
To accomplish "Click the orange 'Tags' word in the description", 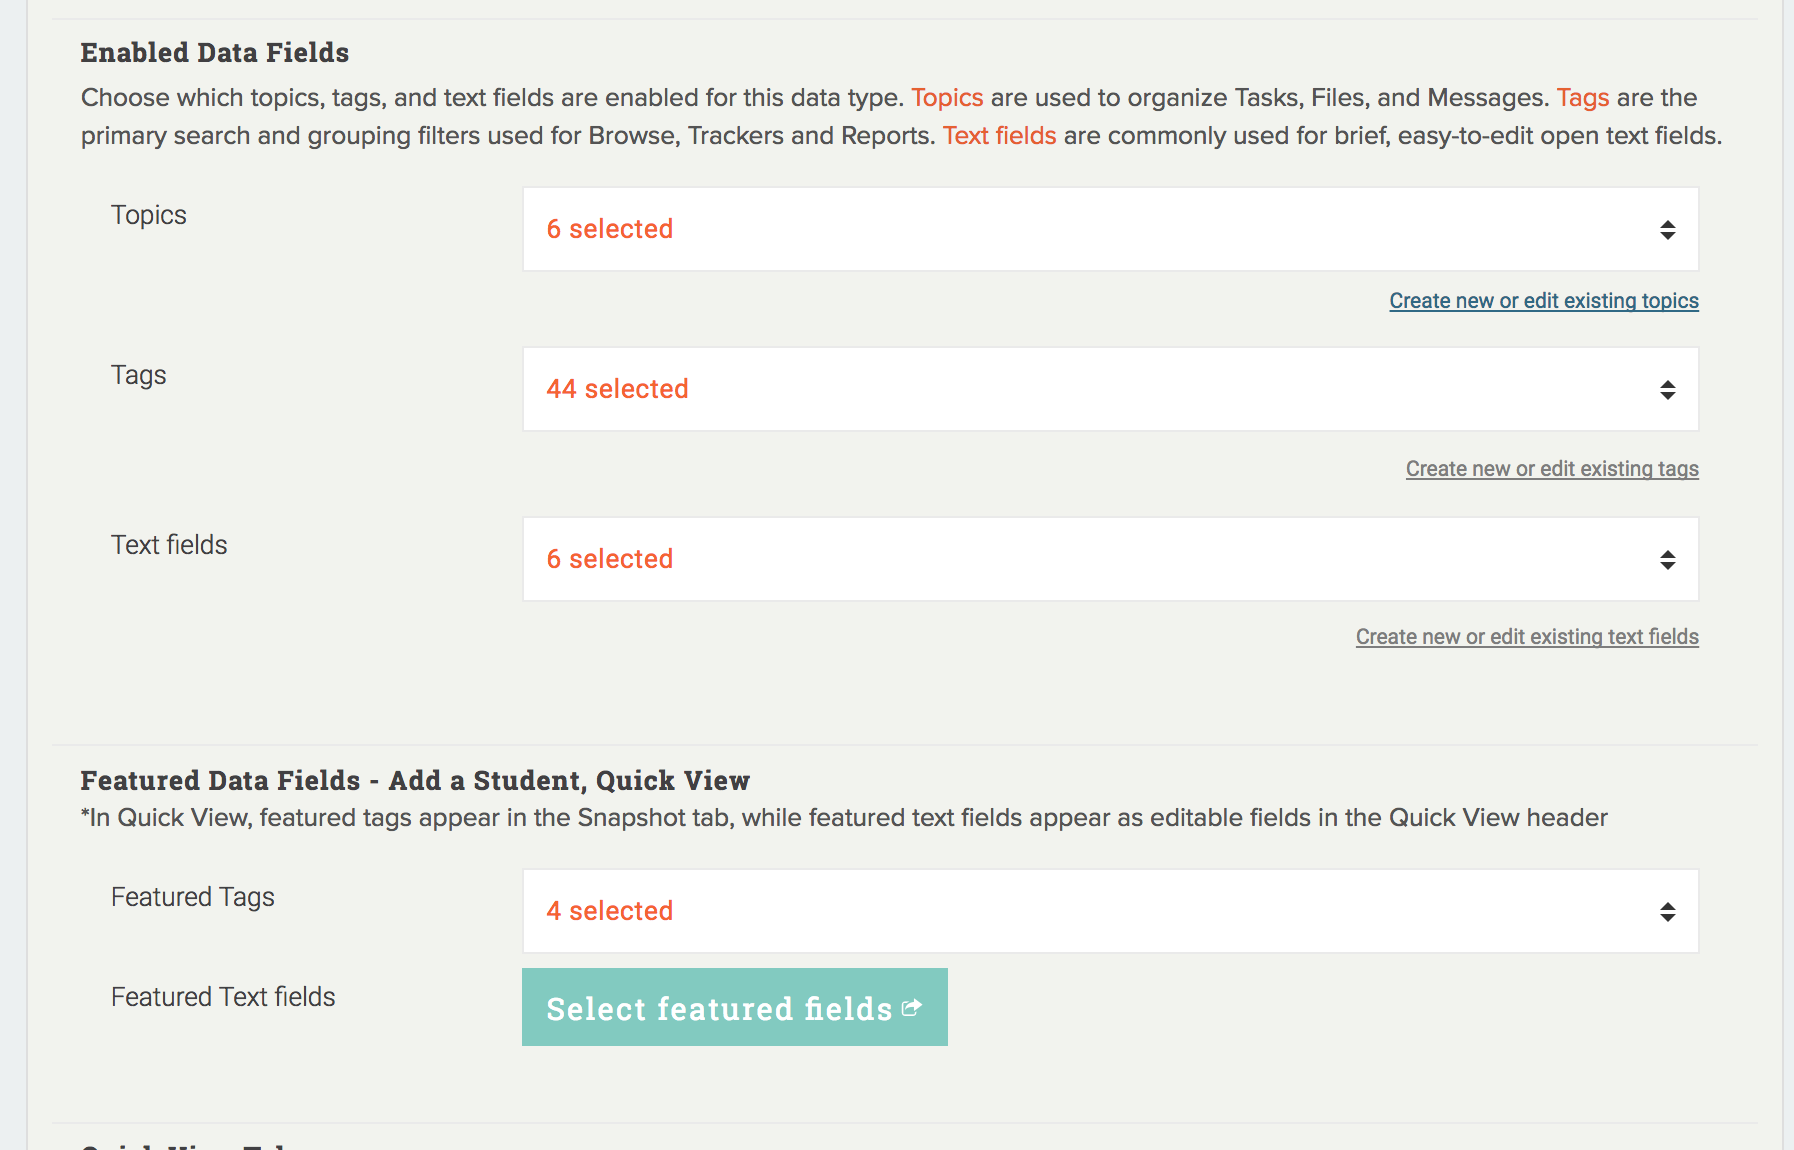I will point(1582,98).
